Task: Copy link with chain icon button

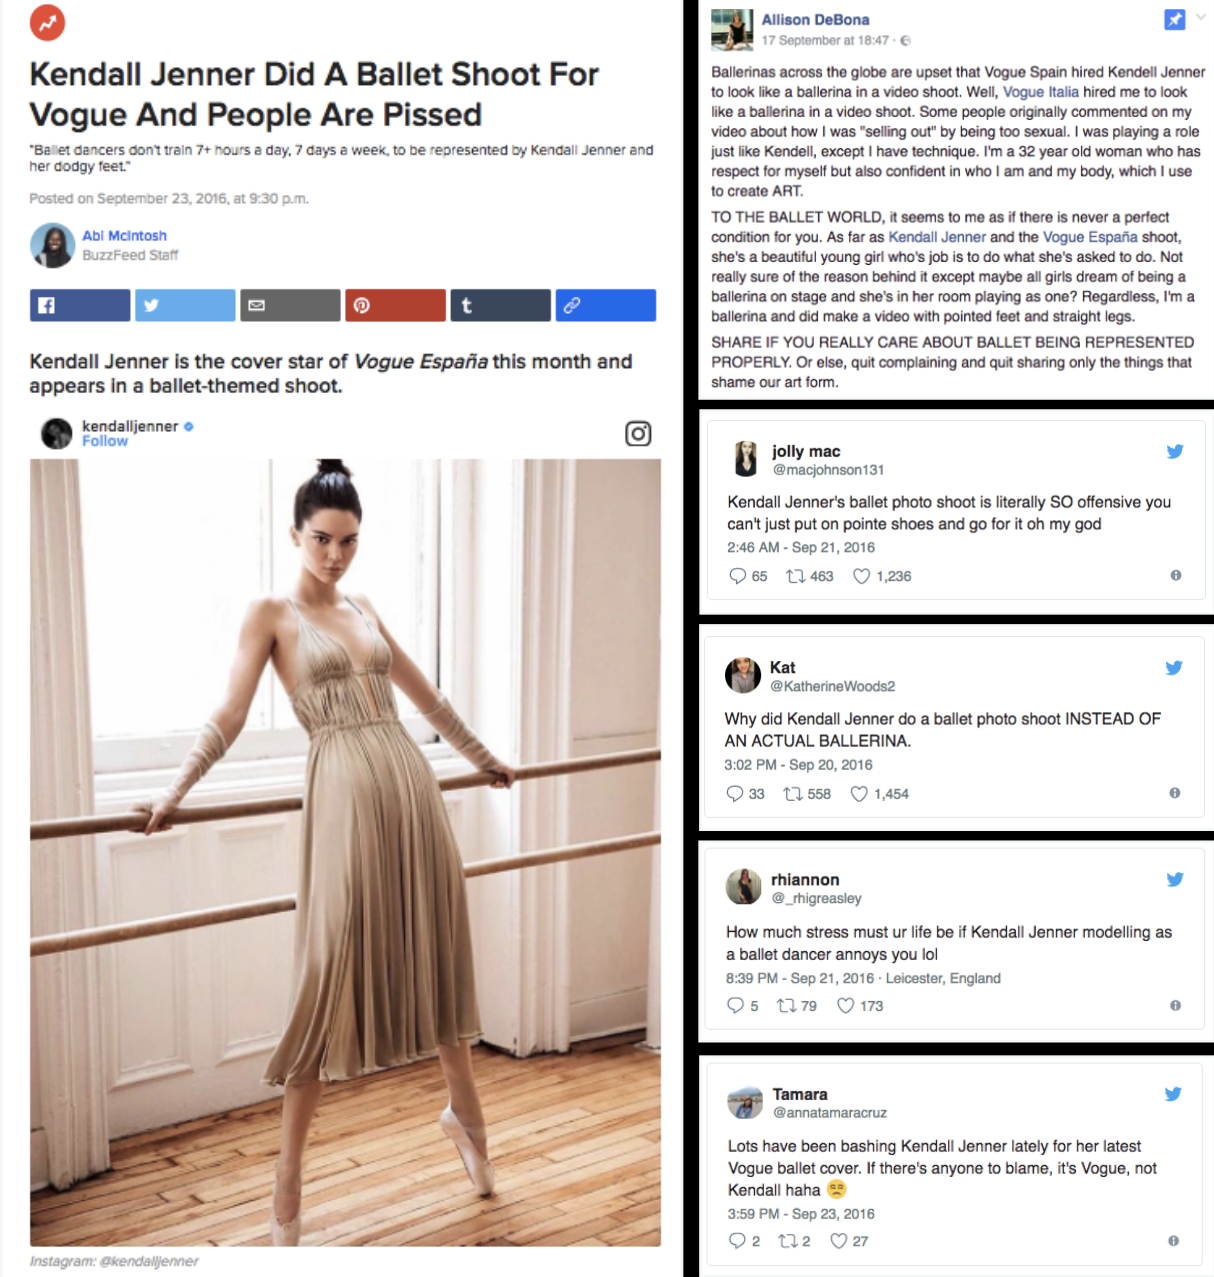Action: pos(605,305)
